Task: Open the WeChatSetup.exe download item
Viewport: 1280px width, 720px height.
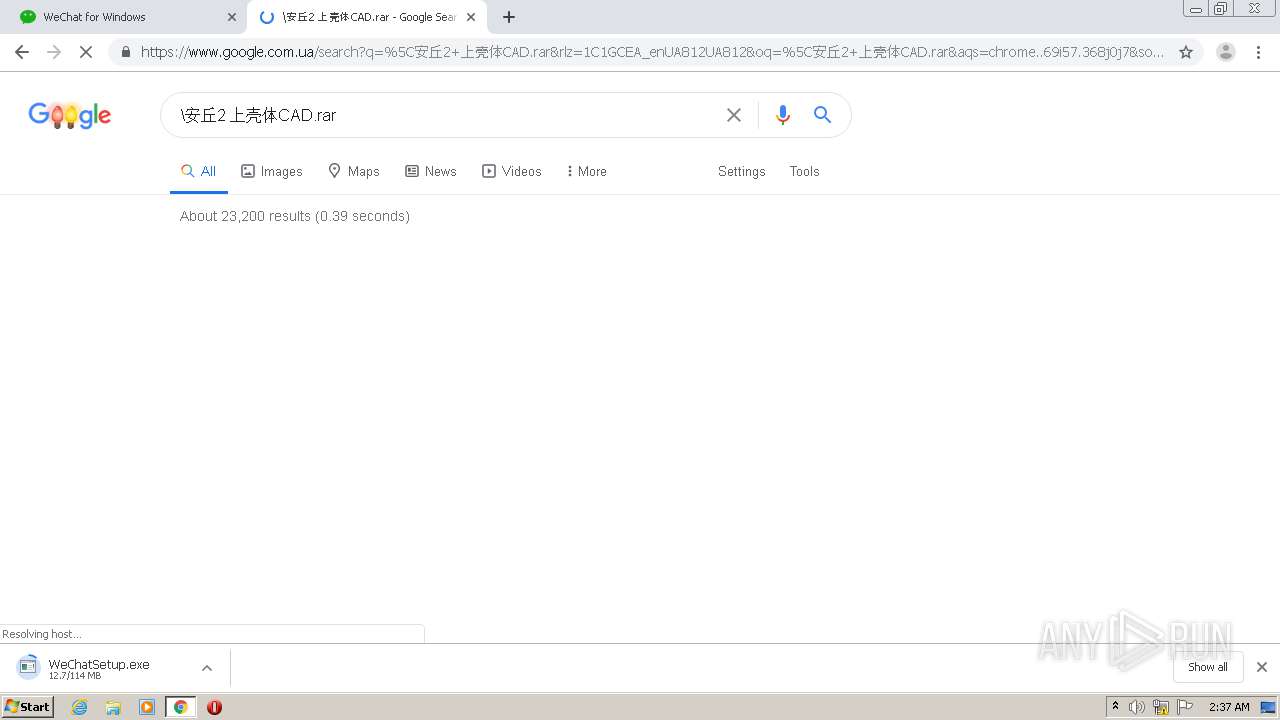Action: pos(99,668)
